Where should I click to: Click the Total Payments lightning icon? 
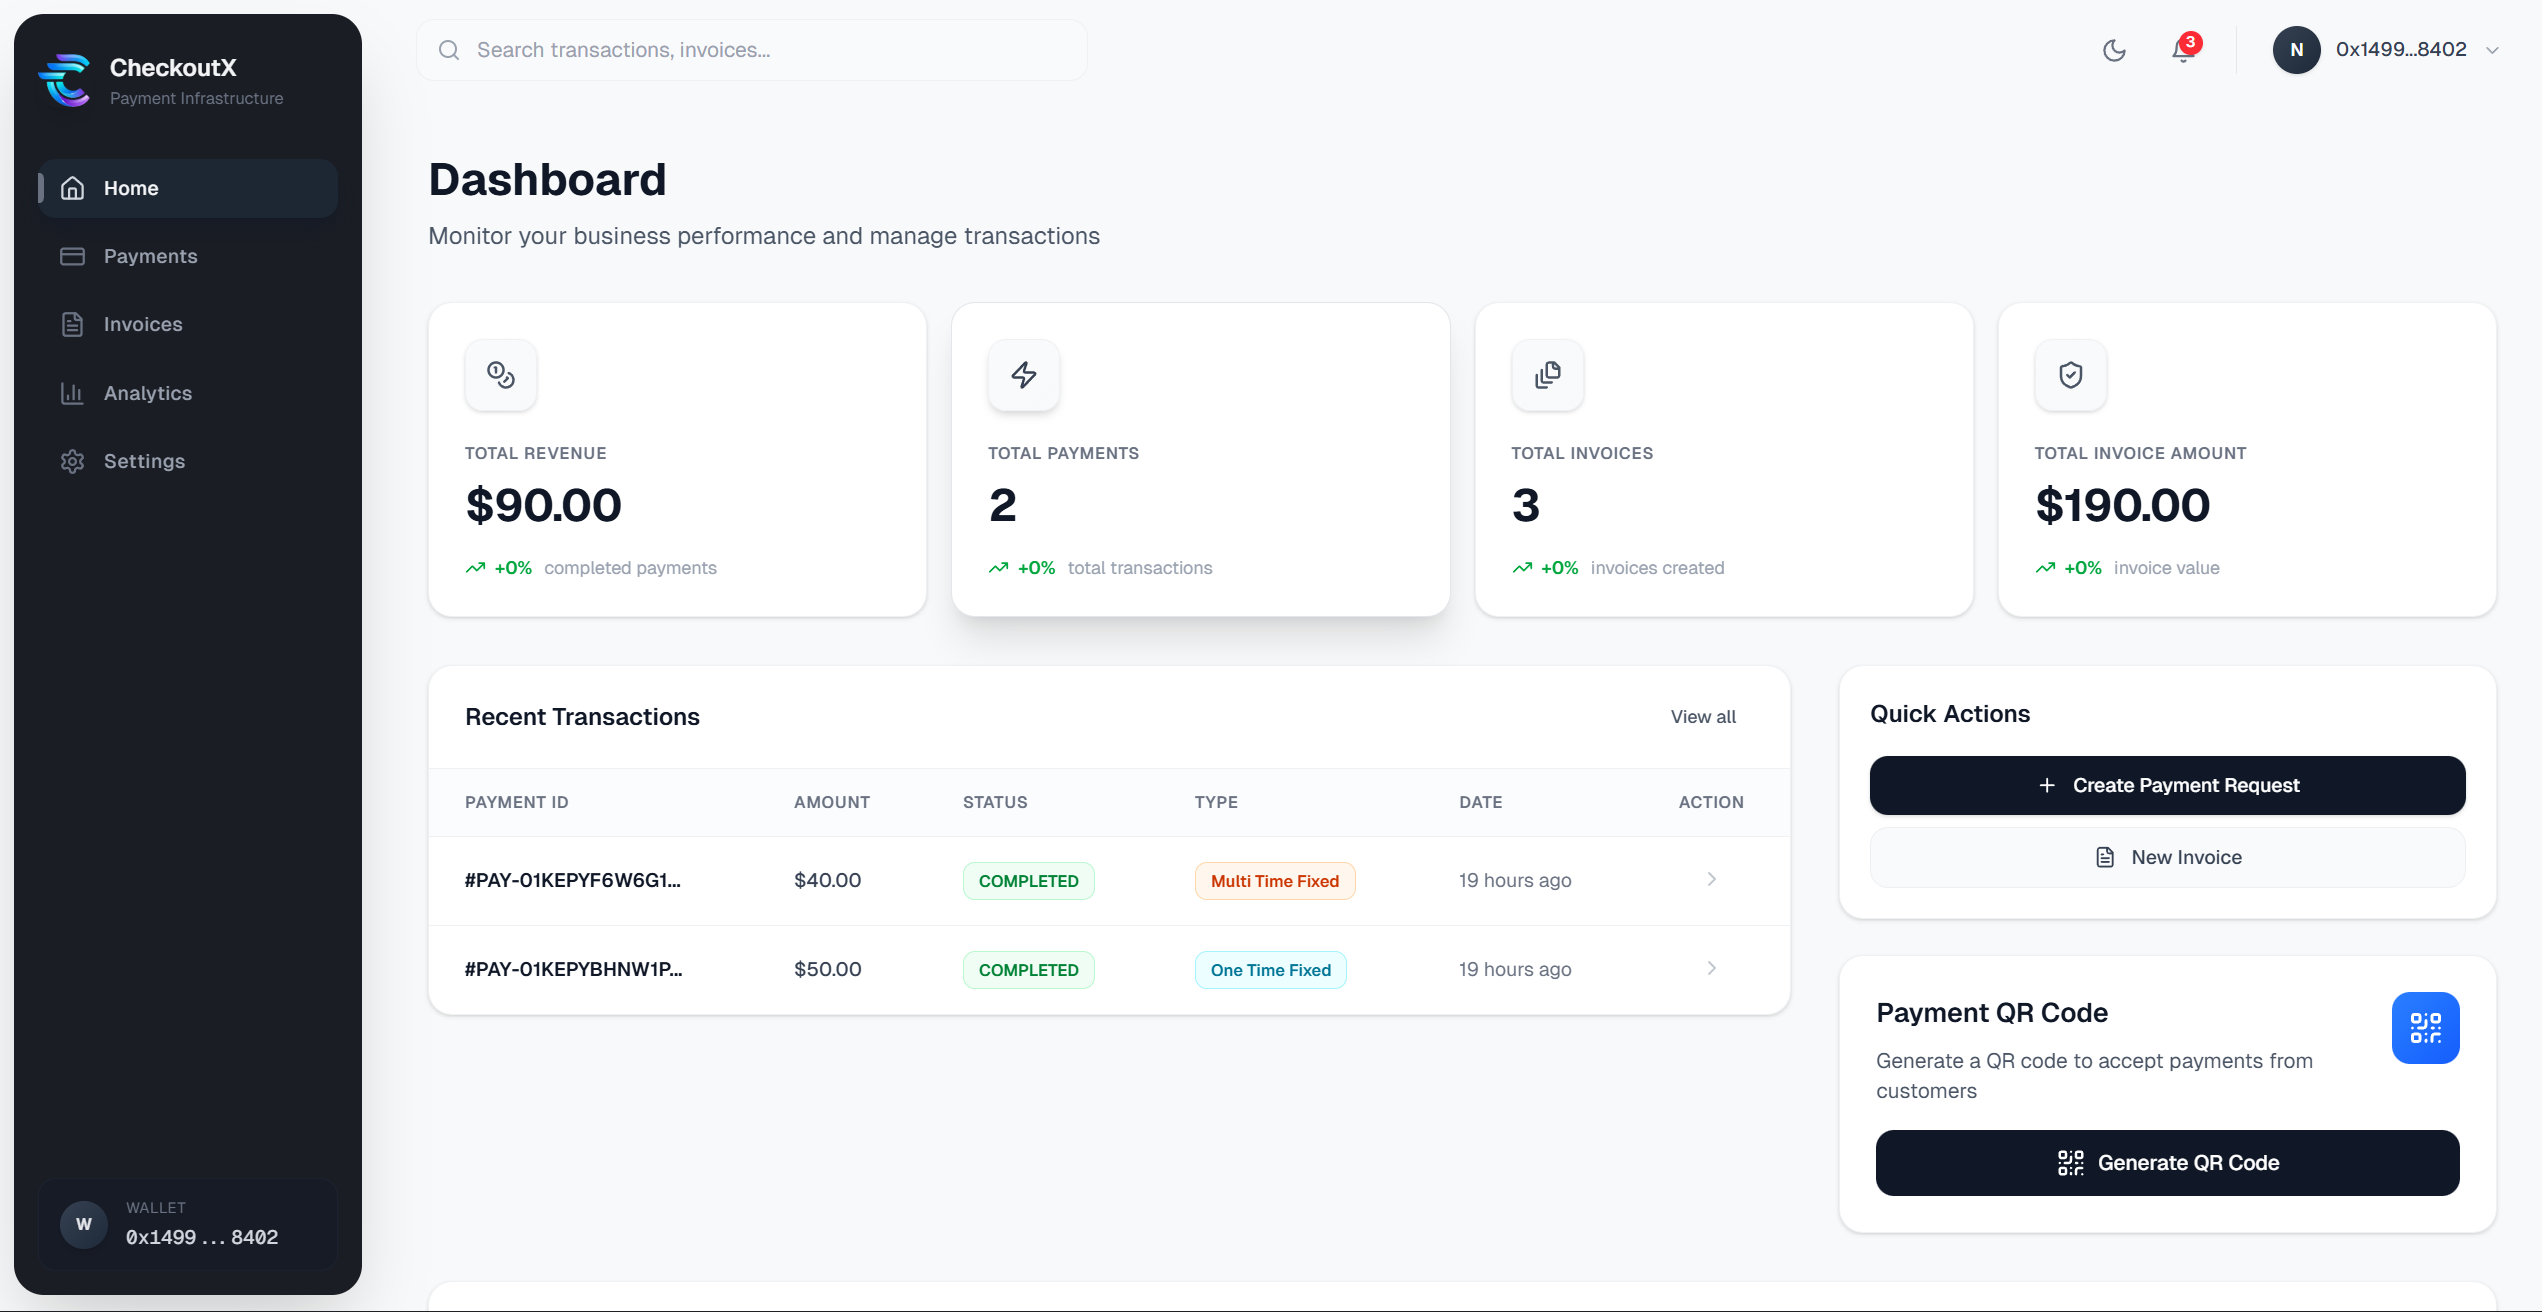pyautogui.click(x=1024, y=375)
